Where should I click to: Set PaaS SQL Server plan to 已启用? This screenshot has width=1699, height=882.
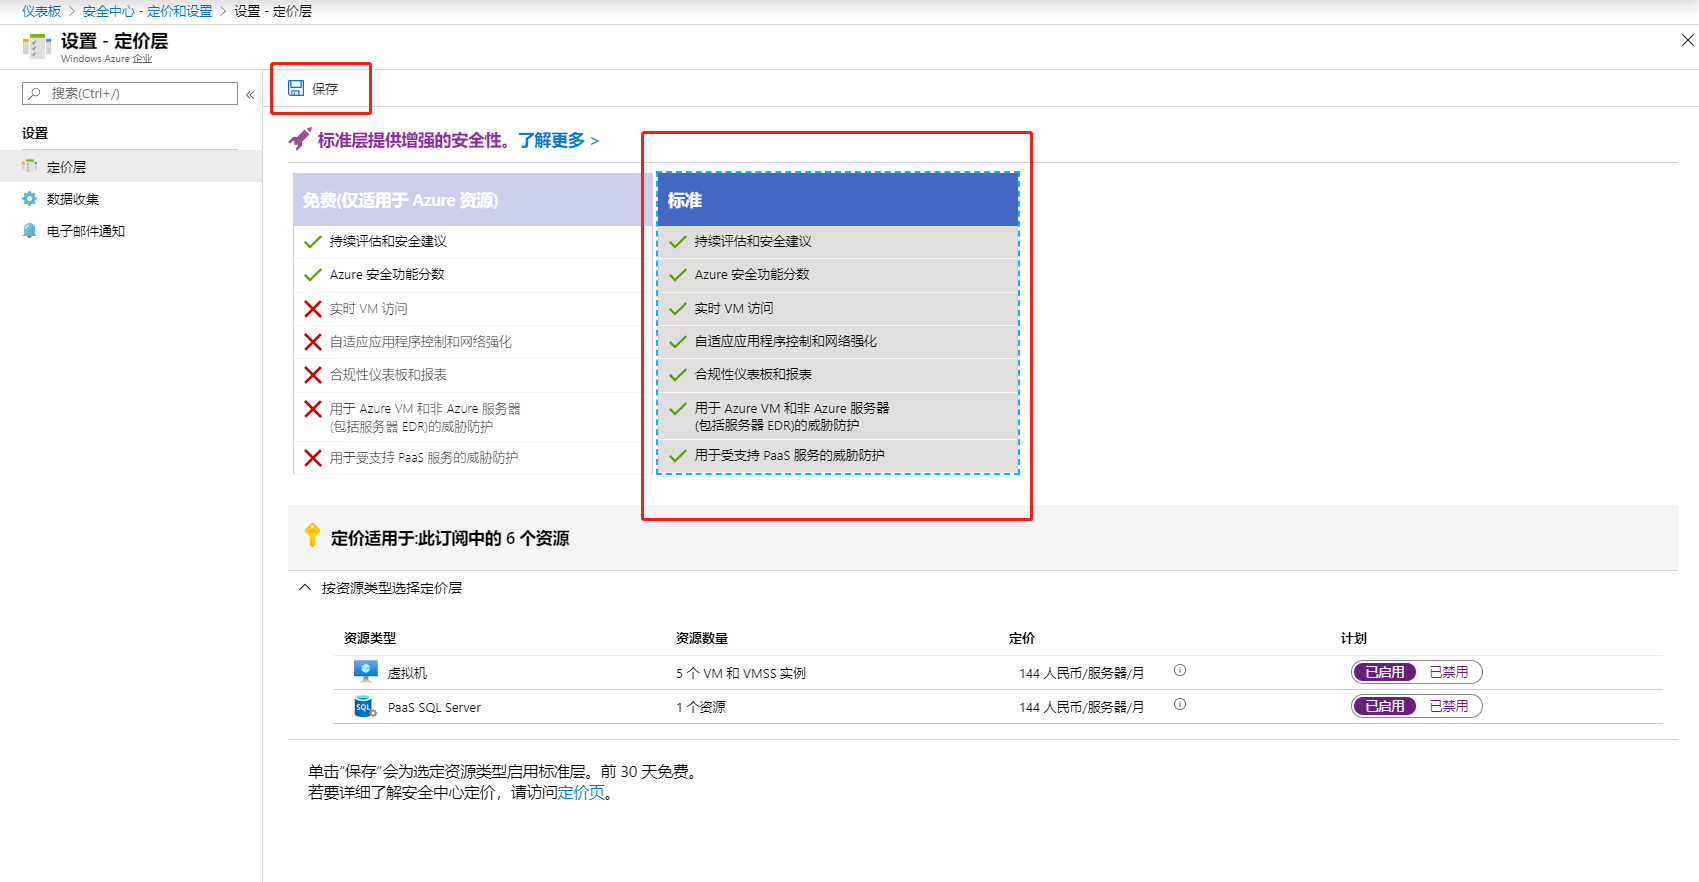tap(1385, 706)
